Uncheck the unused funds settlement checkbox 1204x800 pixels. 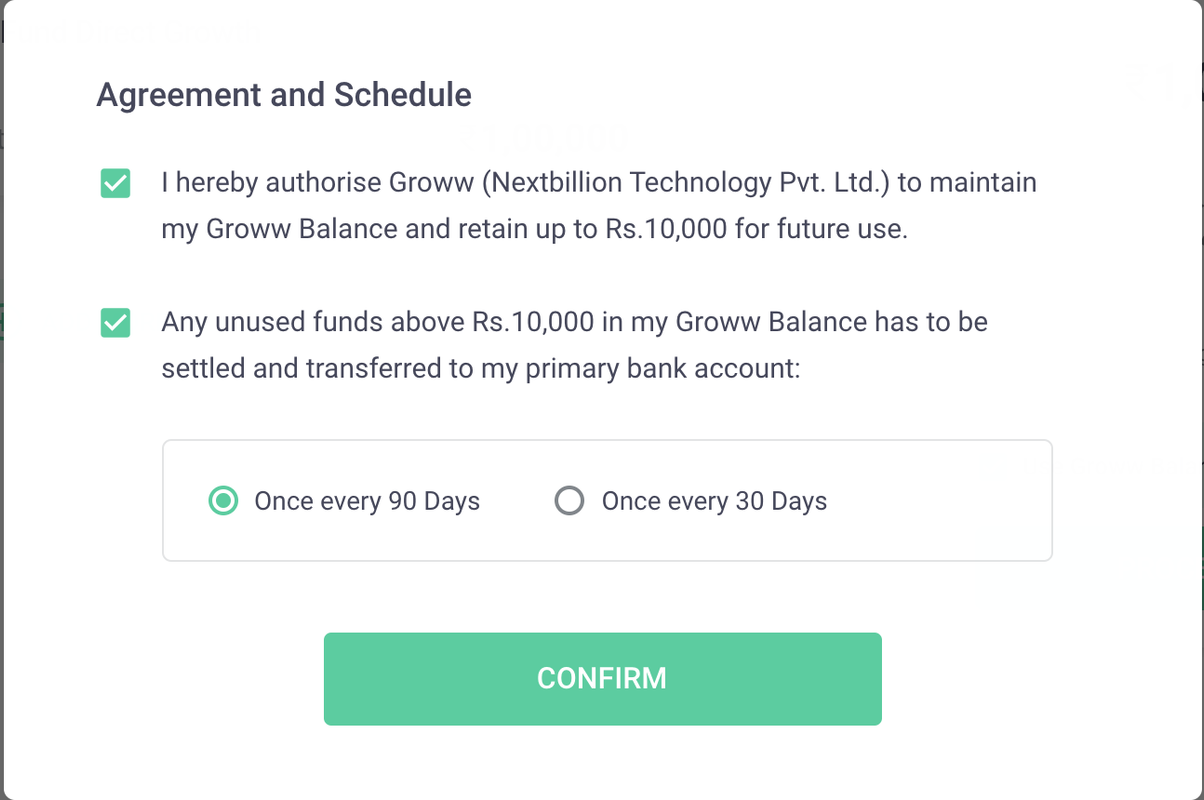pos(116,323)
